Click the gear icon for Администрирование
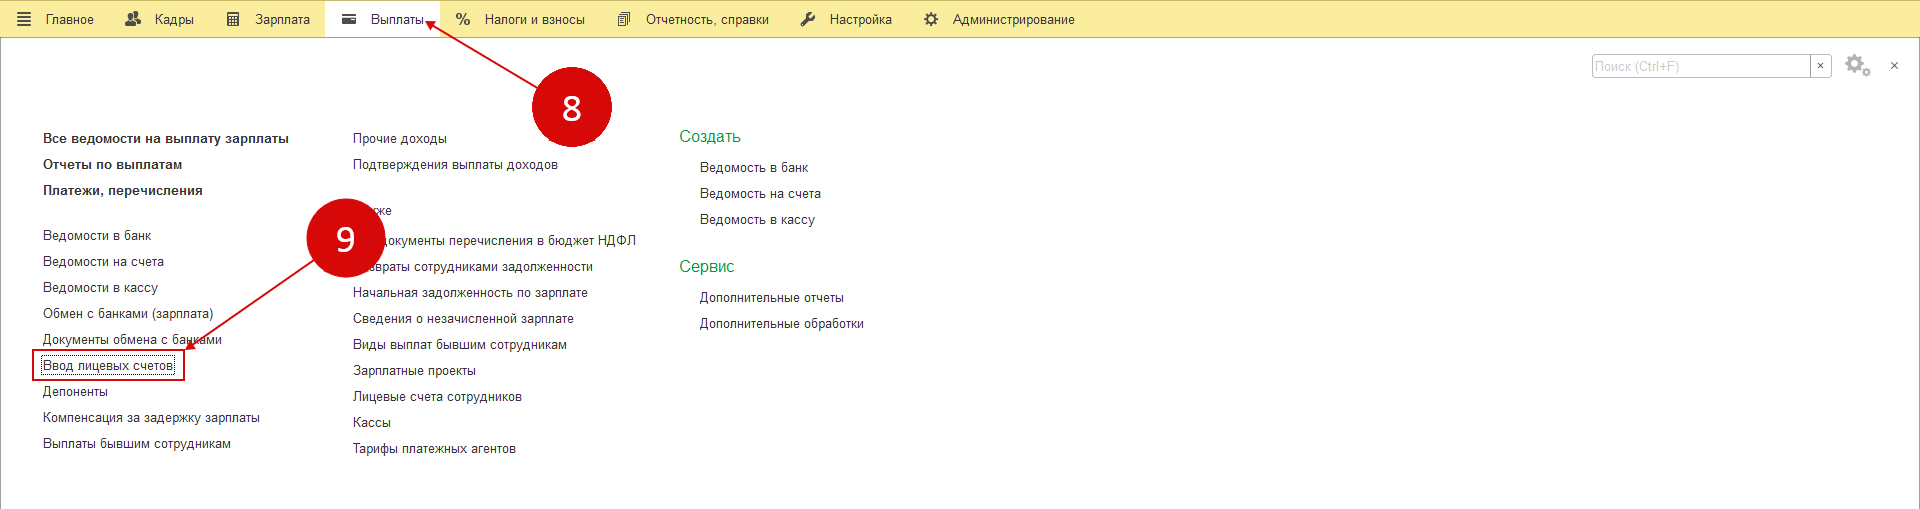Screen dimensions: 1920x509 coord(931,19)
